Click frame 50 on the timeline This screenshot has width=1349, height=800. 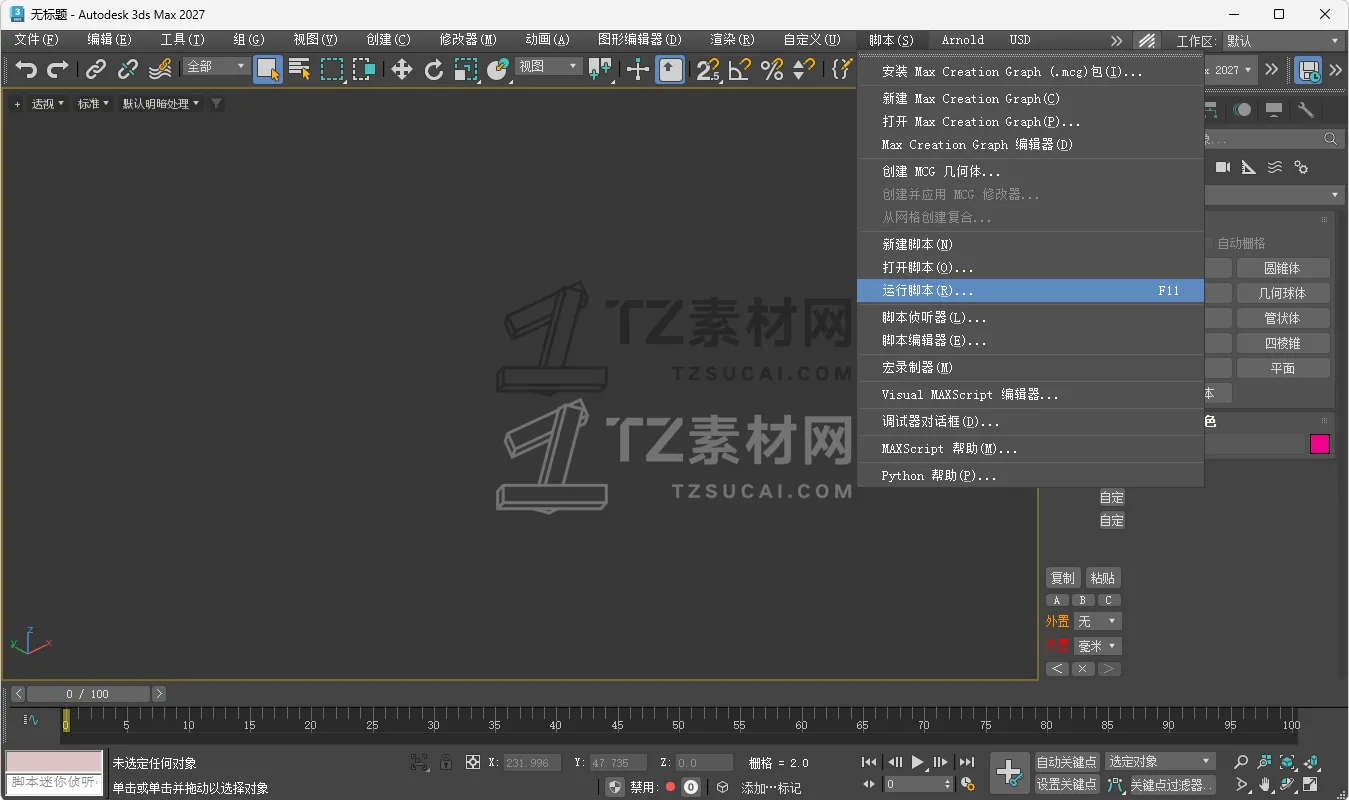678,724
